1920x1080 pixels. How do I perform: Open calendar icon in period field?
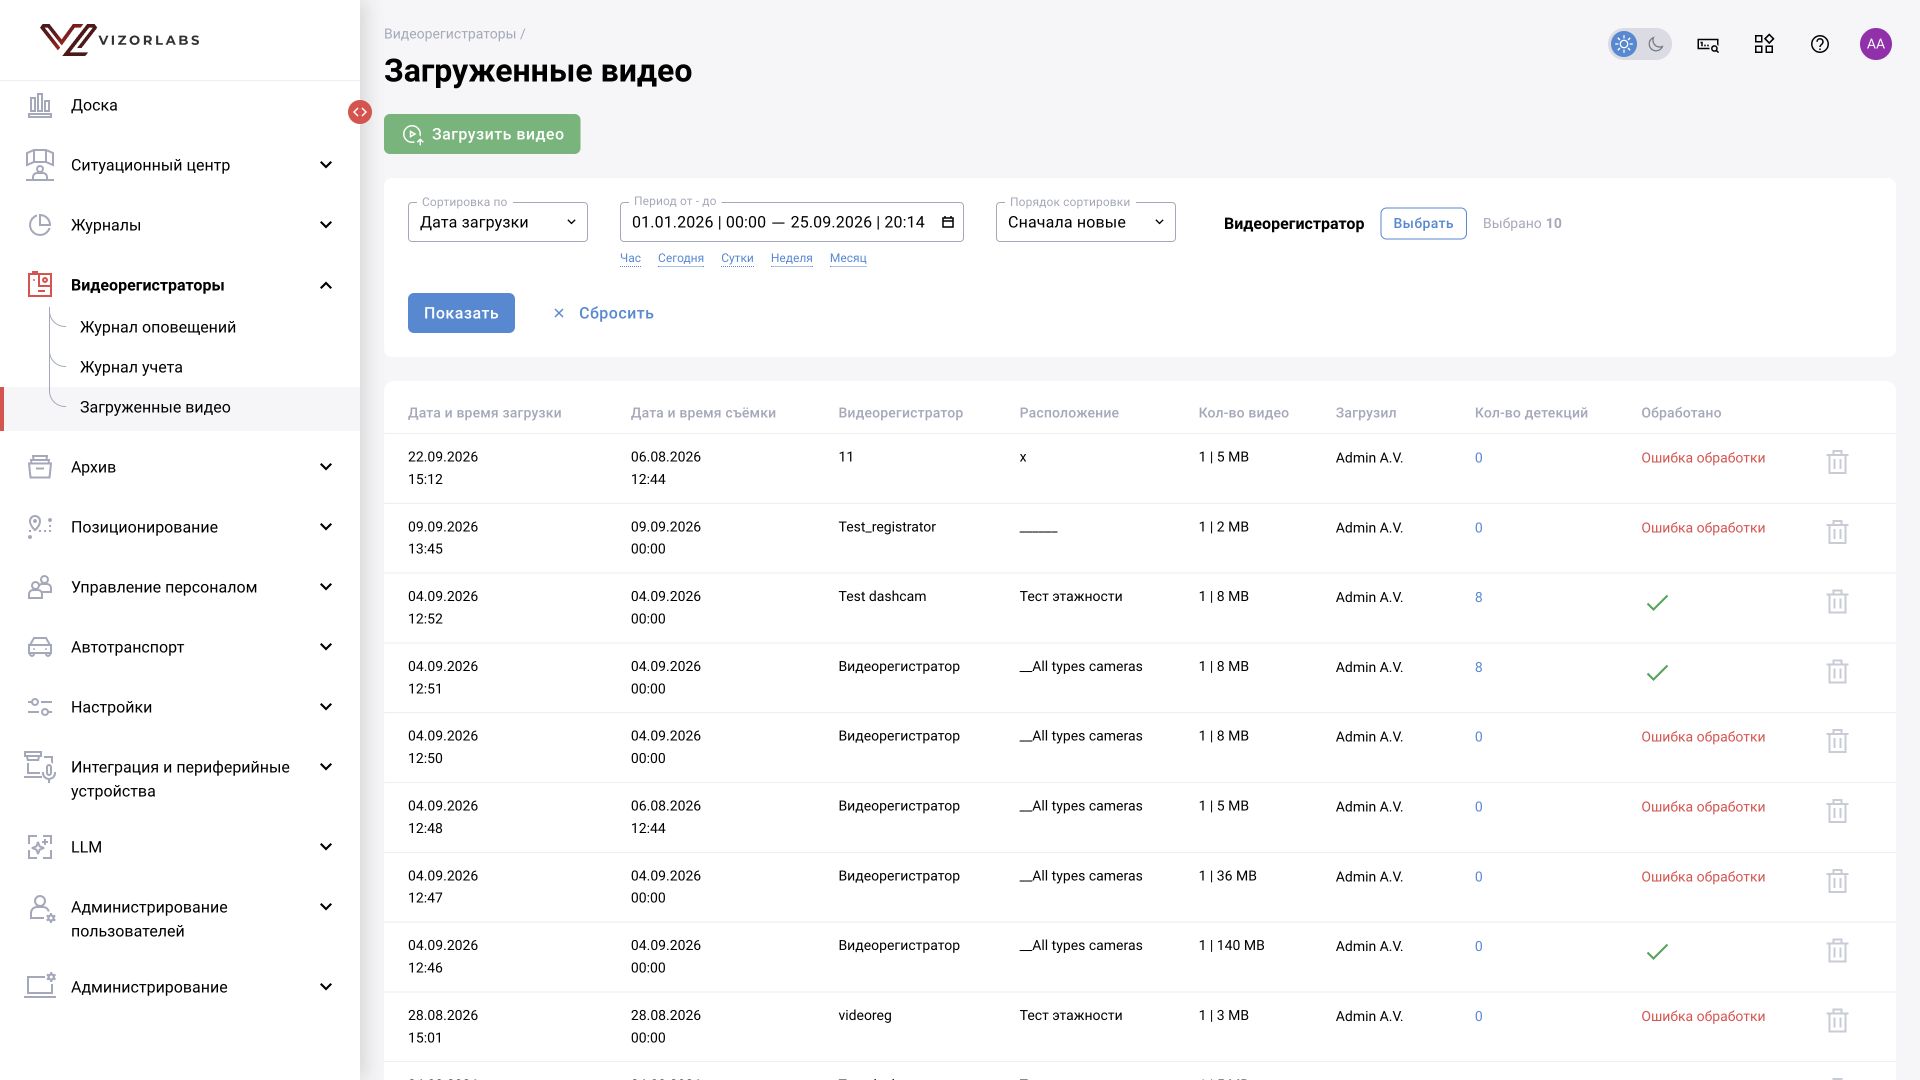coord(948,222)
